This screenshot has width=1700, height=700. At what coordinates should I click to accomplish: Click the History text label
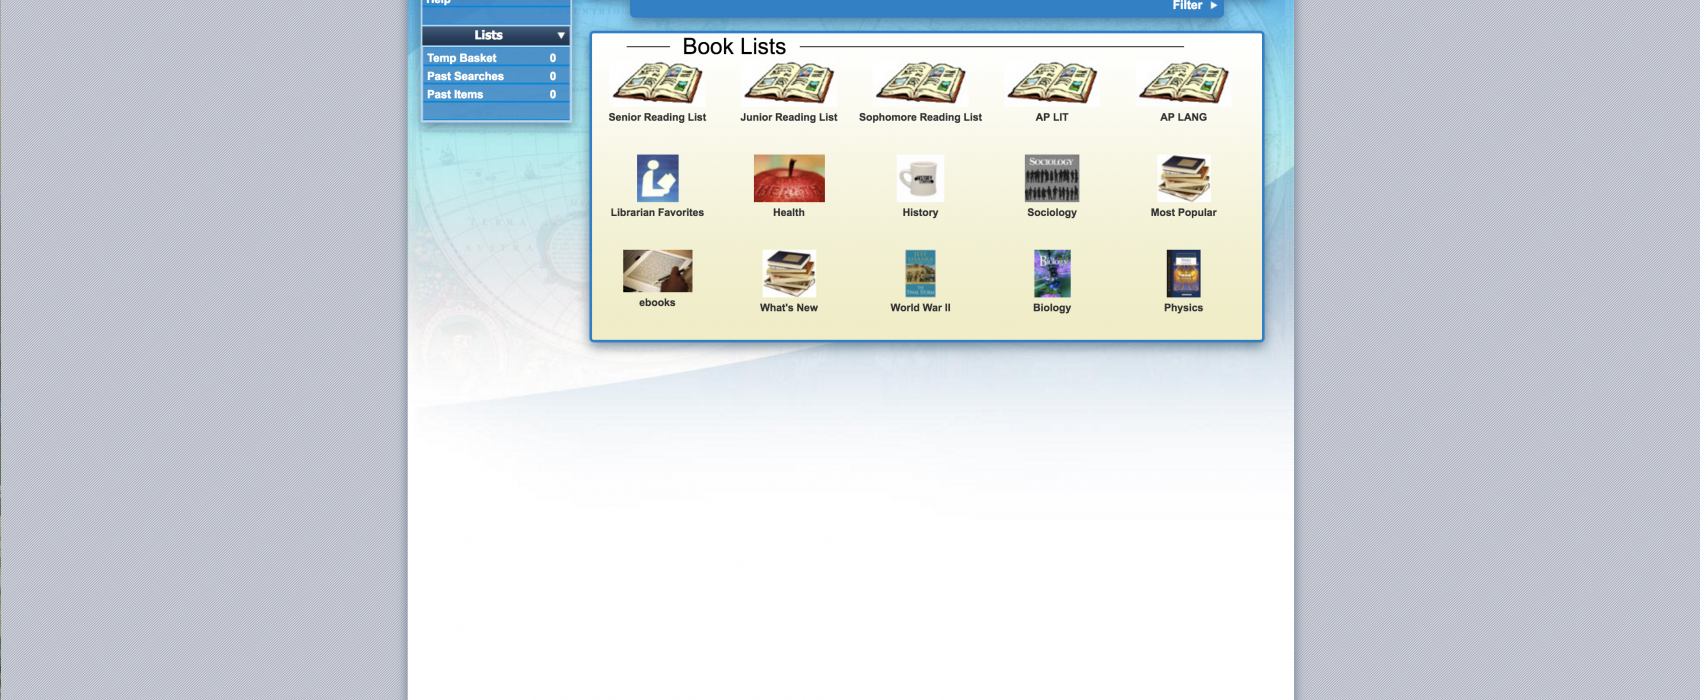pyautogui.click(x=920, y=212)
